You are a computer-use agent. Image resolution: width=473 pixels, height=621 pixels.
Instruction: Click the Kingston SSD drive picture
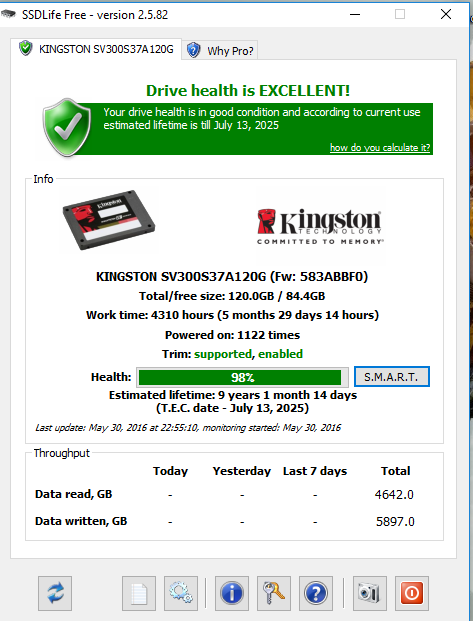[109, 220]
